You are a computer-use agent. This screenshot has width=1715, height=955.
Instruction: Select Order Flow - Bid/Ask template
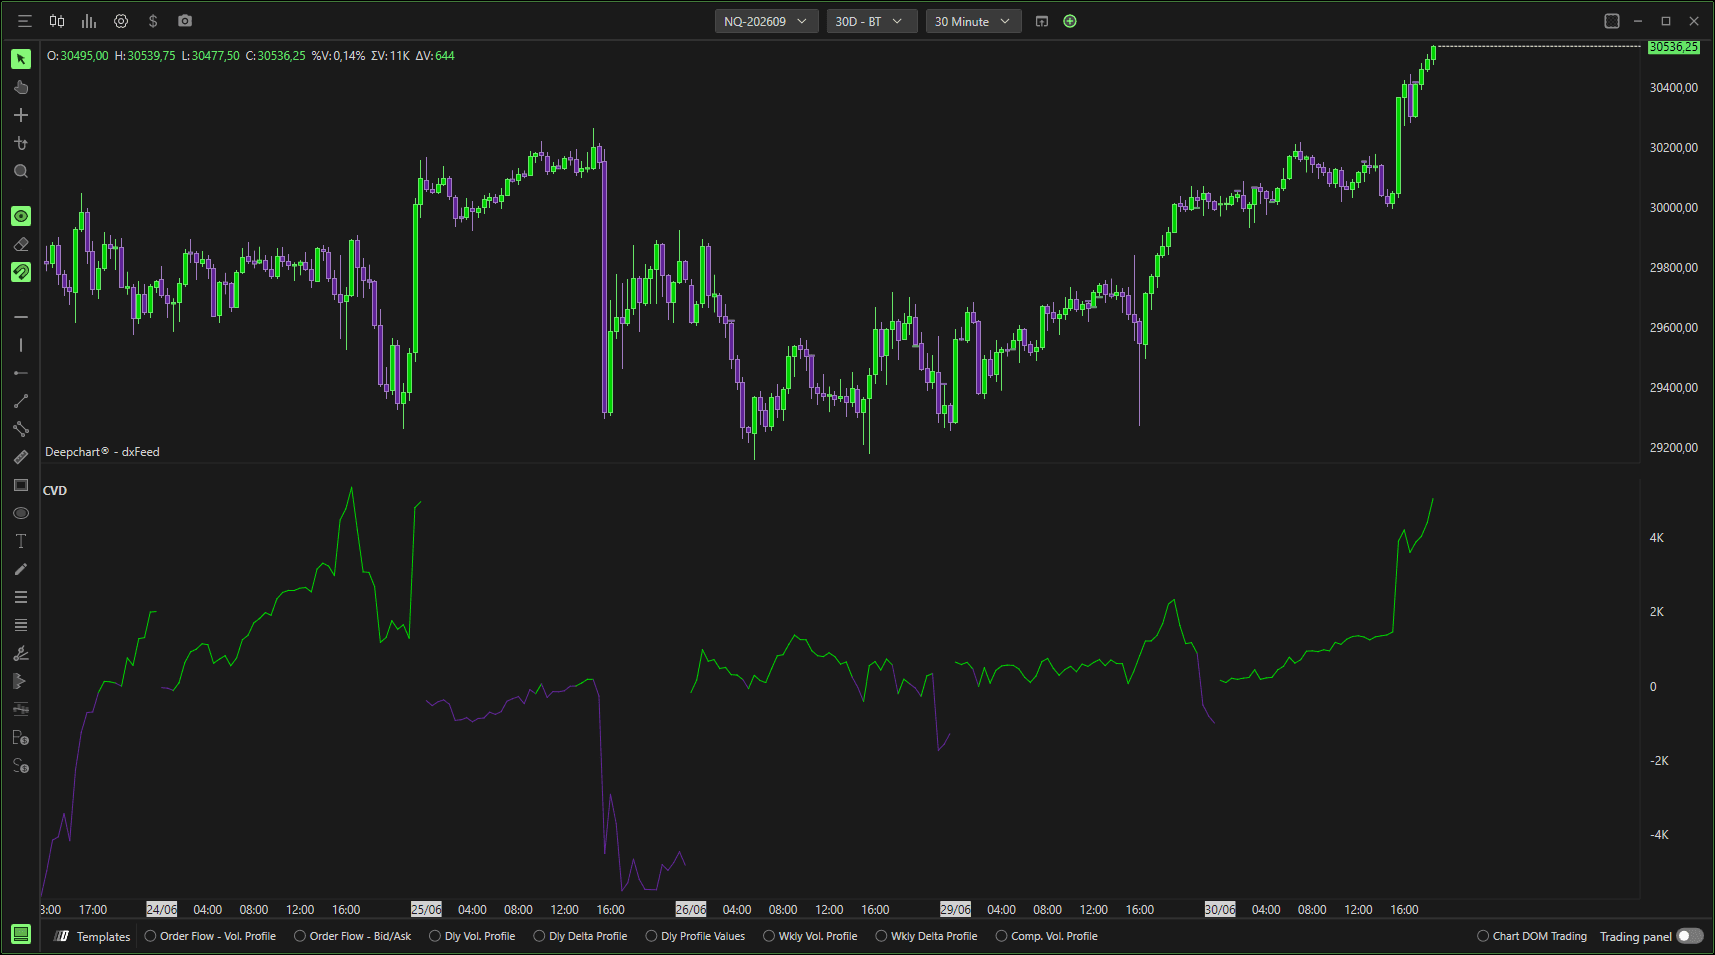(x=353, y=936)
